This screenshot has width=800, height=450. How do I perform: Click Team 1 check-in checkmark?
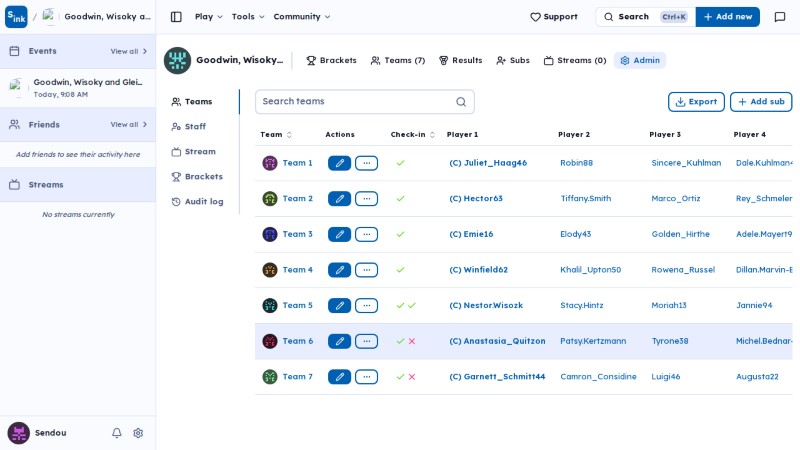(401, 163)
